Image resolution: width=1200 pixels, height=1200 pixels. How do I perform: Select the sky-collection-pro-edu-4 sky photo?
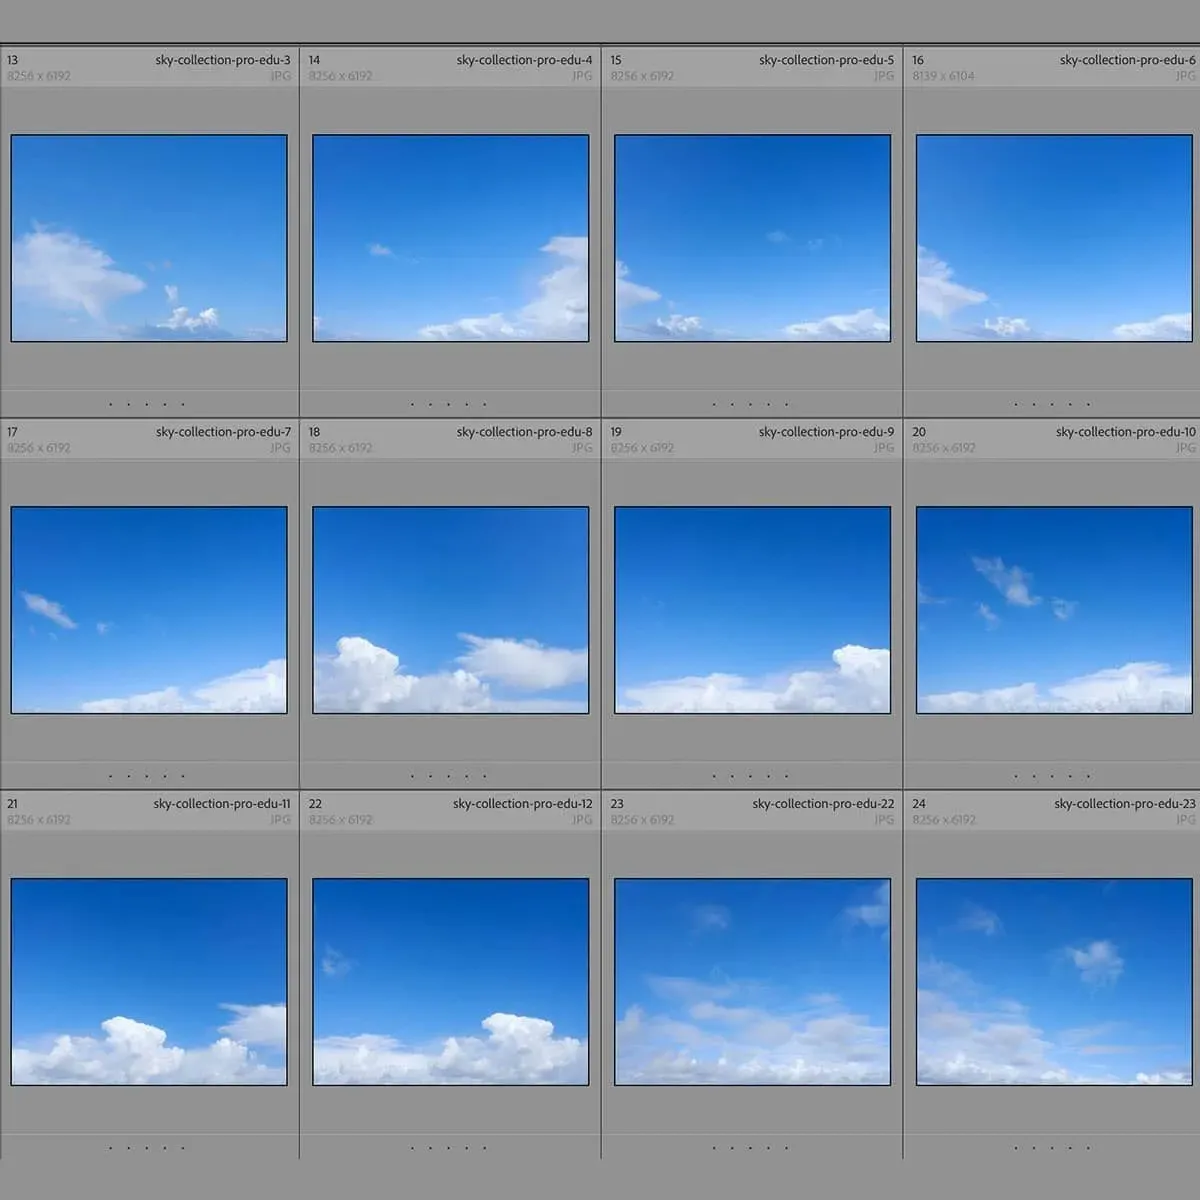tap(450, 238)
